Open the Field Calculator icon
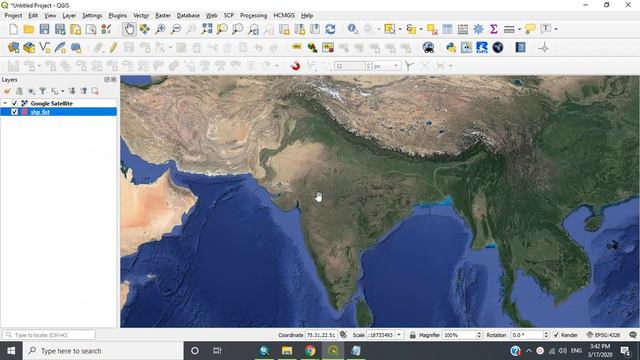Viewport: 640px width, 360px height. coord(462,29)
